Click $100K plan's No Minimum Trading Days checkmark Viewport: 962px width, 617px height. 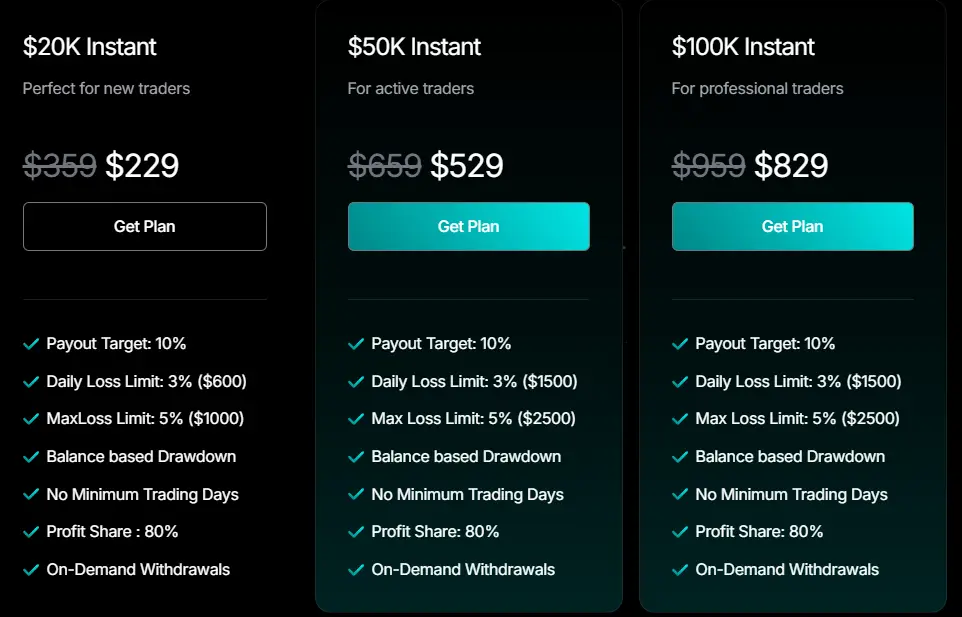click(x=680, y=494)
